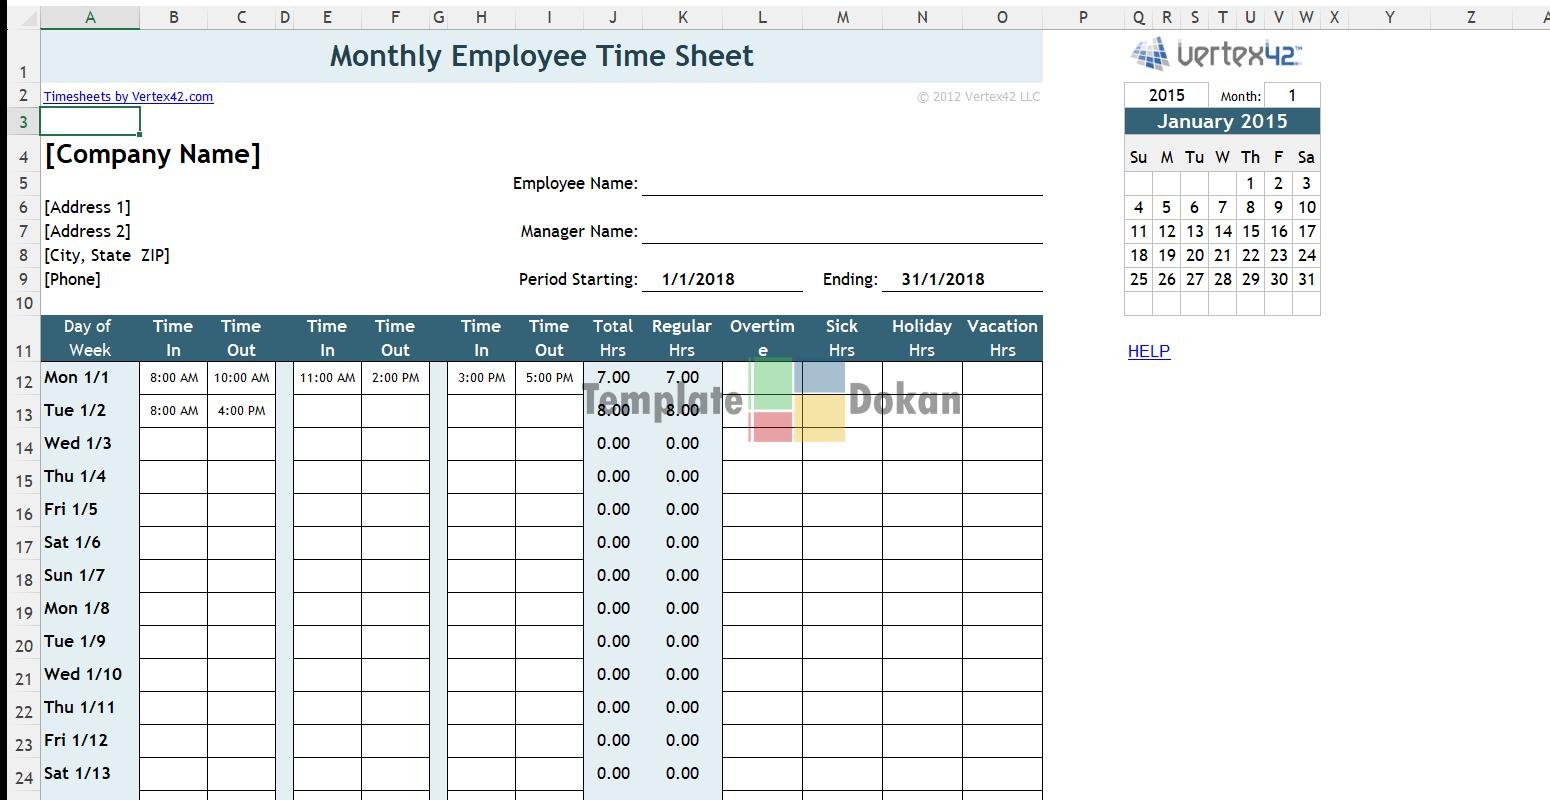
Task: Click the January 2015 calendar title
Action: pyautogui.click(x=1222, y=122)
